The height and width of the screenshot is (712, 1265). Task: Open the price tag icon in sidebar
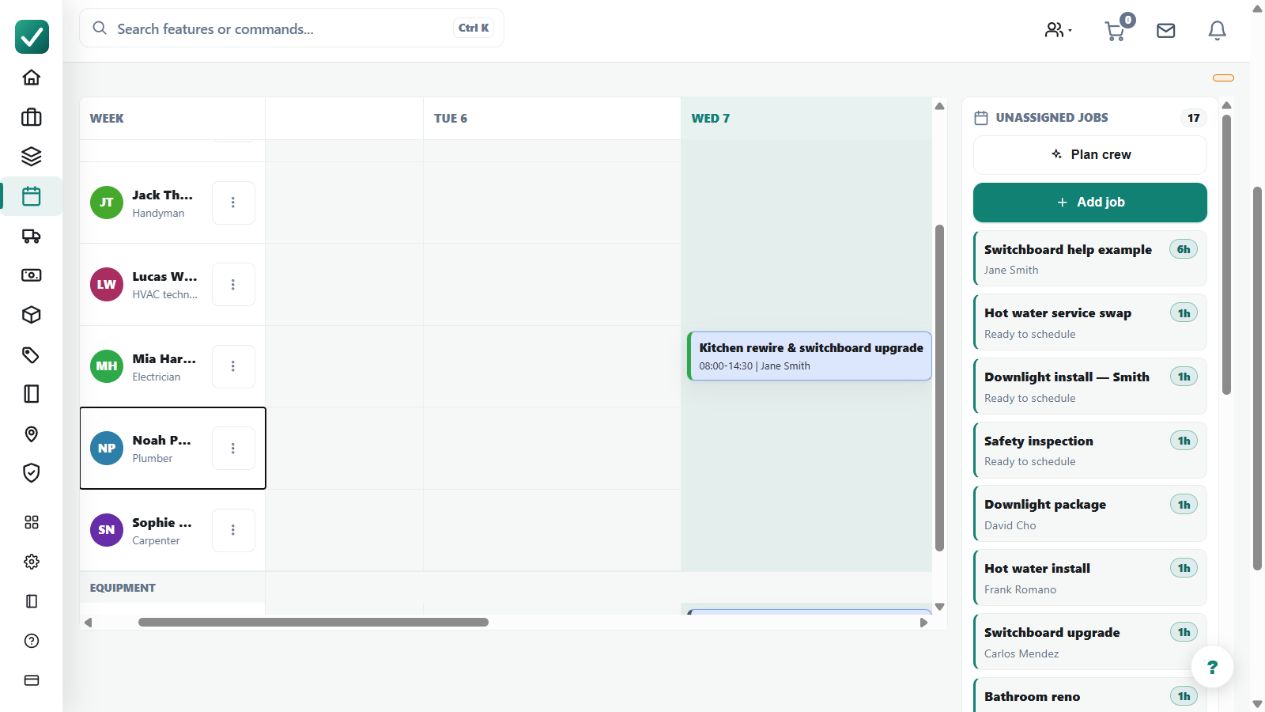coord(31,354)
